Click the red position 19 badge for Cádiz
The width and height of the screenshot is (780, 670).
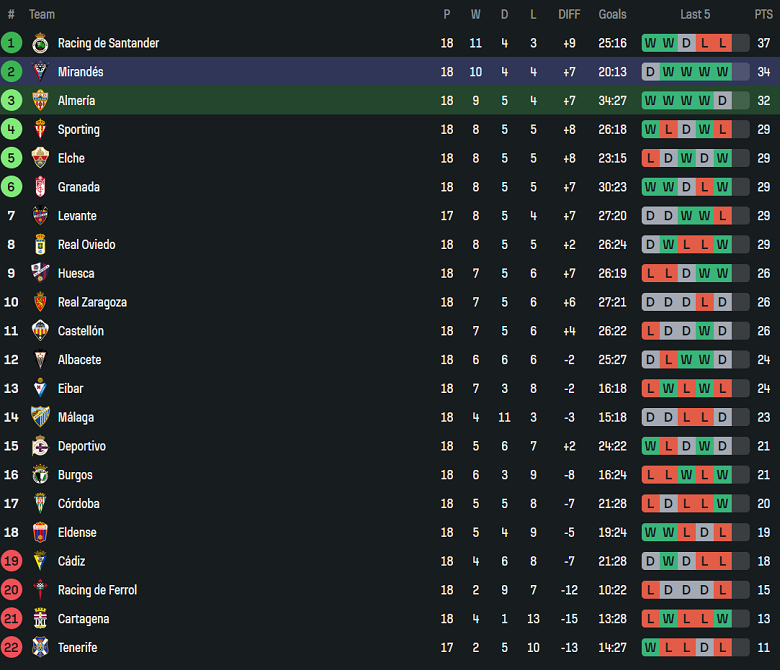pyautogui.click(x=11, y=561)
